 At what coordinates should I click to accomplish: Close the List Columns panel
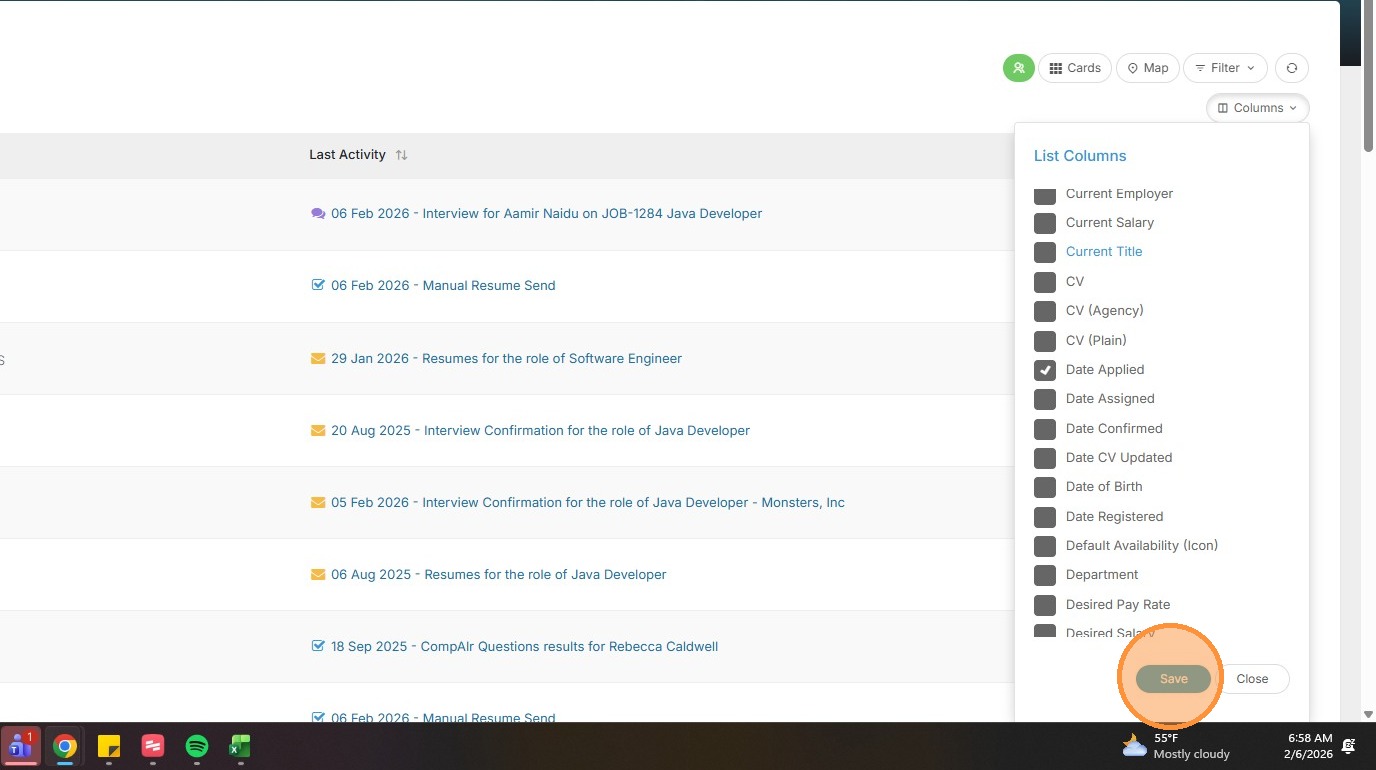click(1252, 679)
